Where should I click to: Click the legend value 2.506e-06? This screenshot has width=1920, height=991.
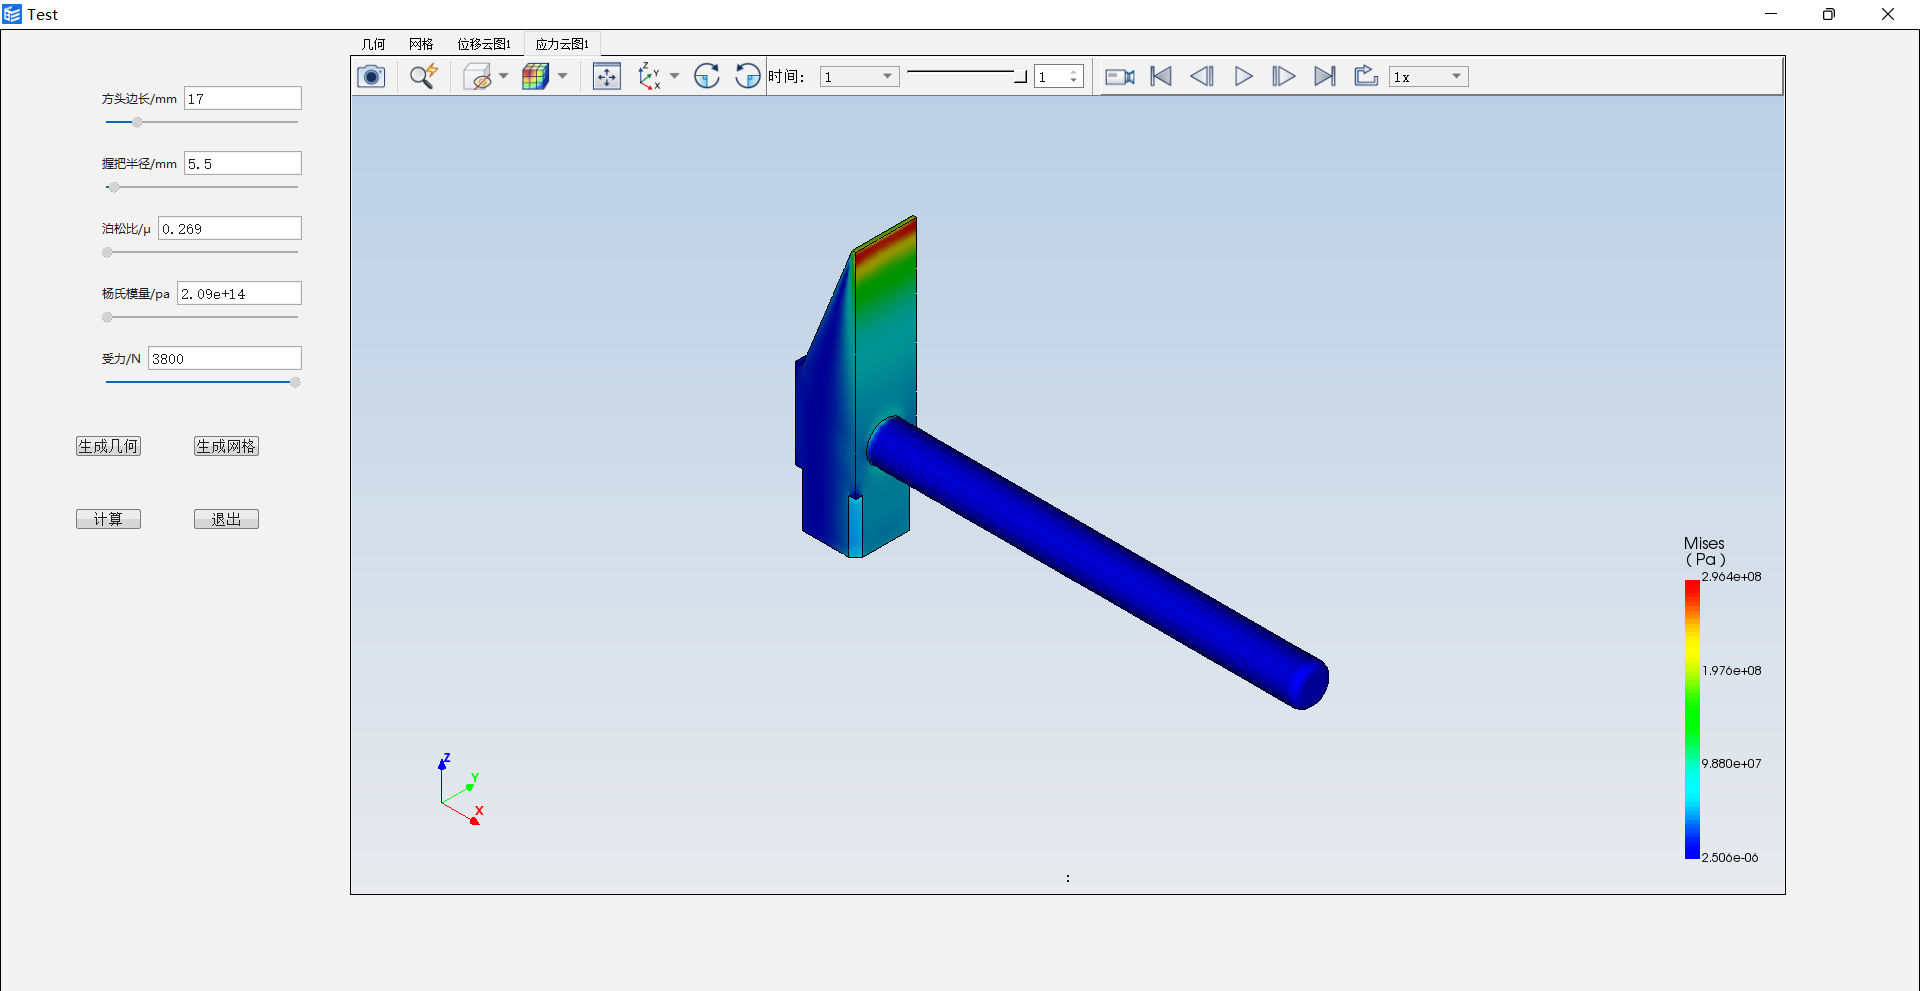click(1730, 858)
